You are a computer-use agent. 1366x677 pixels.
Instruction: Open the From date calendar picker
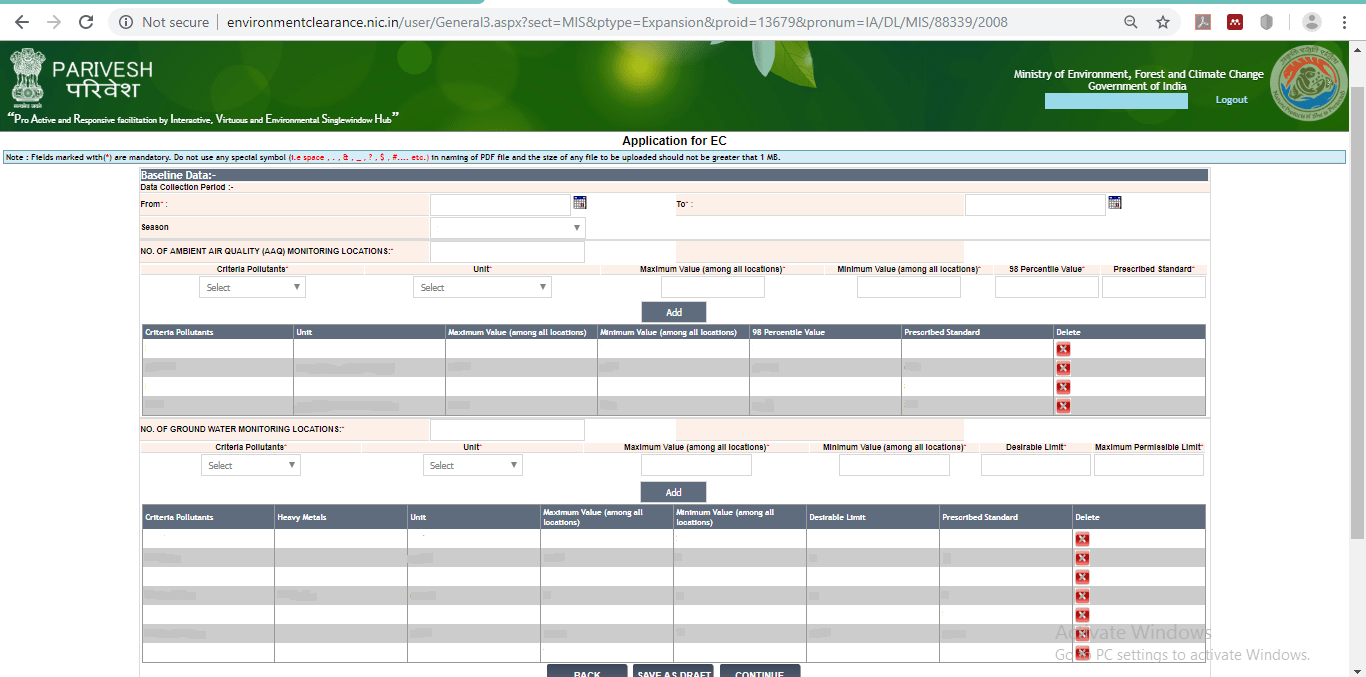579,203
